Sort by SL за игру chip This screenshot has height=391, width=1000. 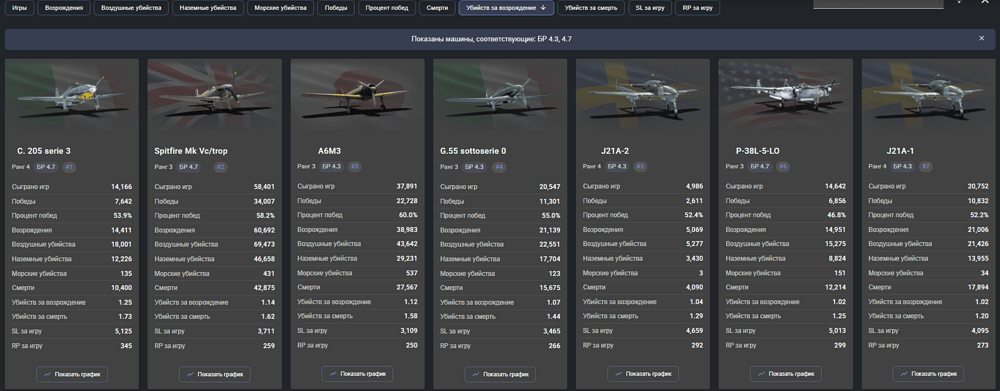click(650, 8)
